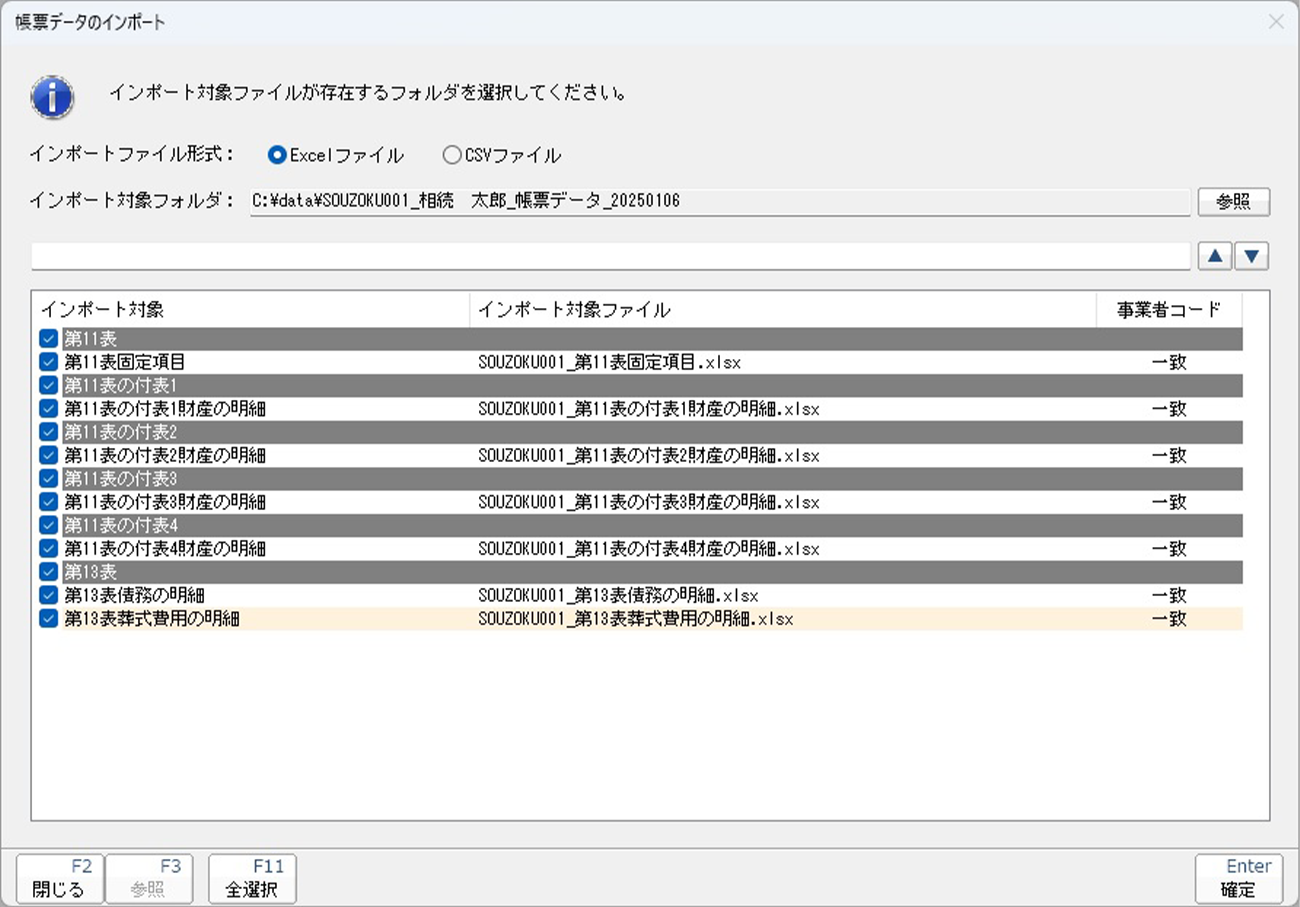Toggle the 第13表葬式費用の明細 checkbox

48,619
